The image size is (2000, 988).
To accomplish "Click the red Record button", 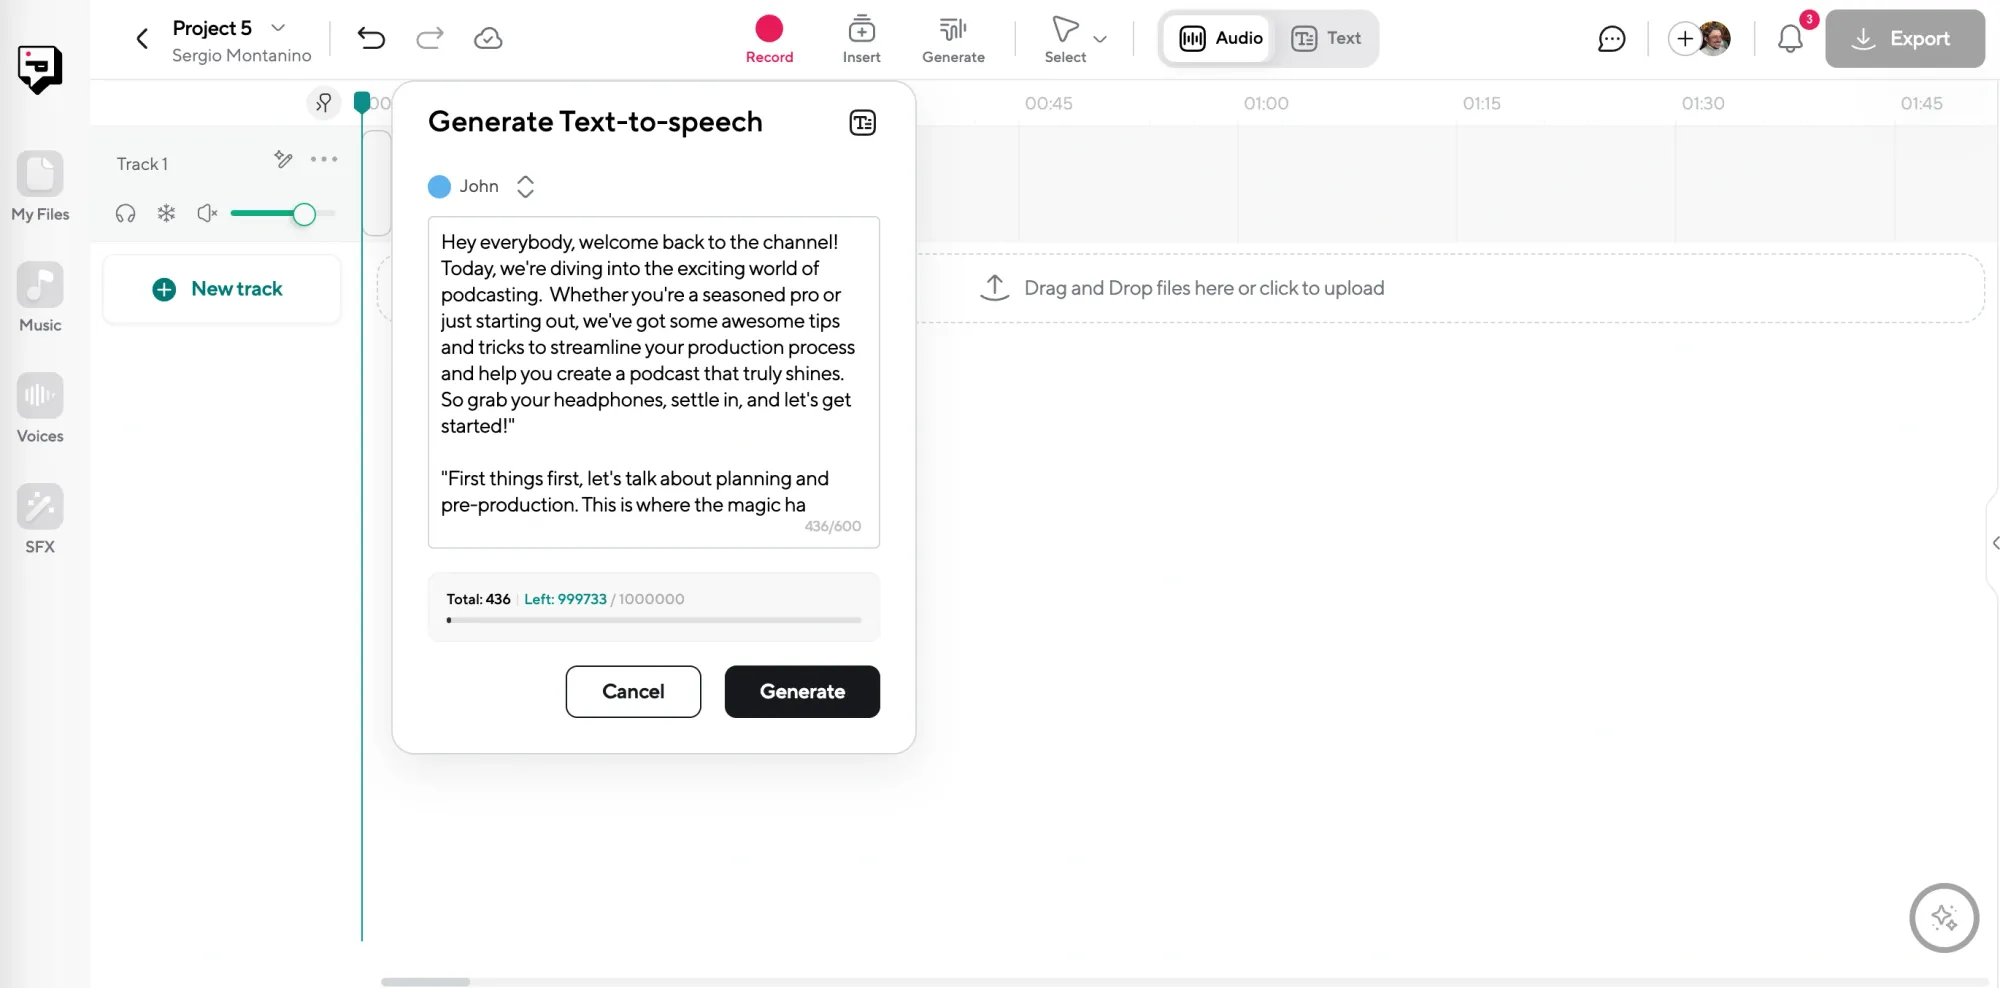I will point(769,30).
